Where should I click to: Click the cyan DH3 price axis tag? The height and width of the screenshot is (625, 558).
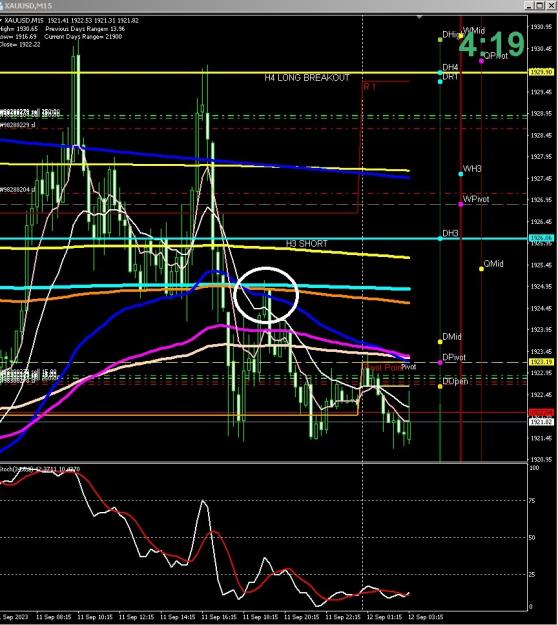point(541,238)
